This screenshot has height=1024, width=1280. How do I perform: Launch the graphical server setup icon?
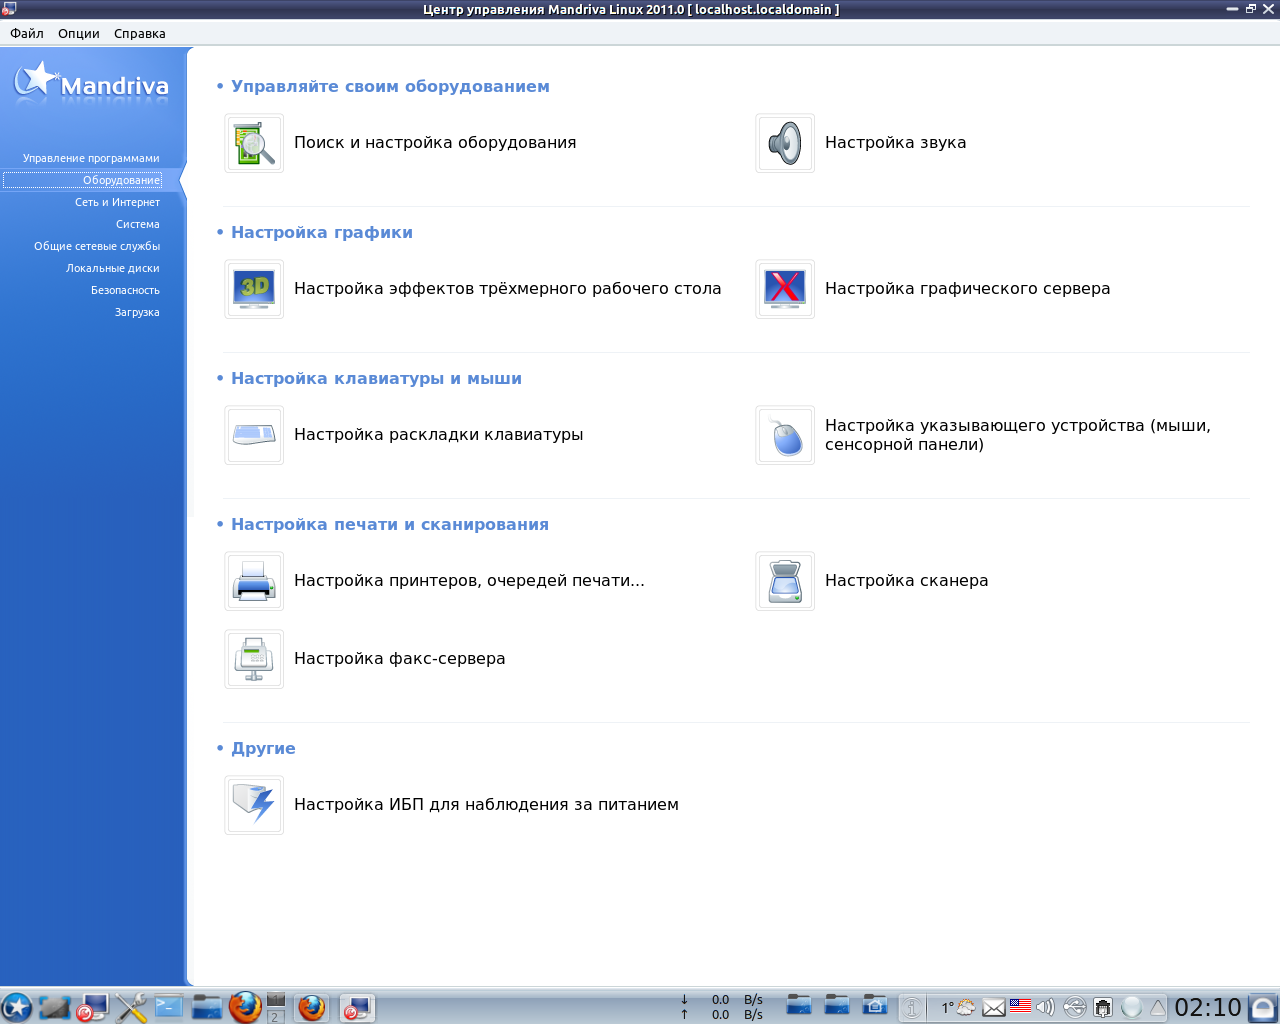click(x=785, y=289)
